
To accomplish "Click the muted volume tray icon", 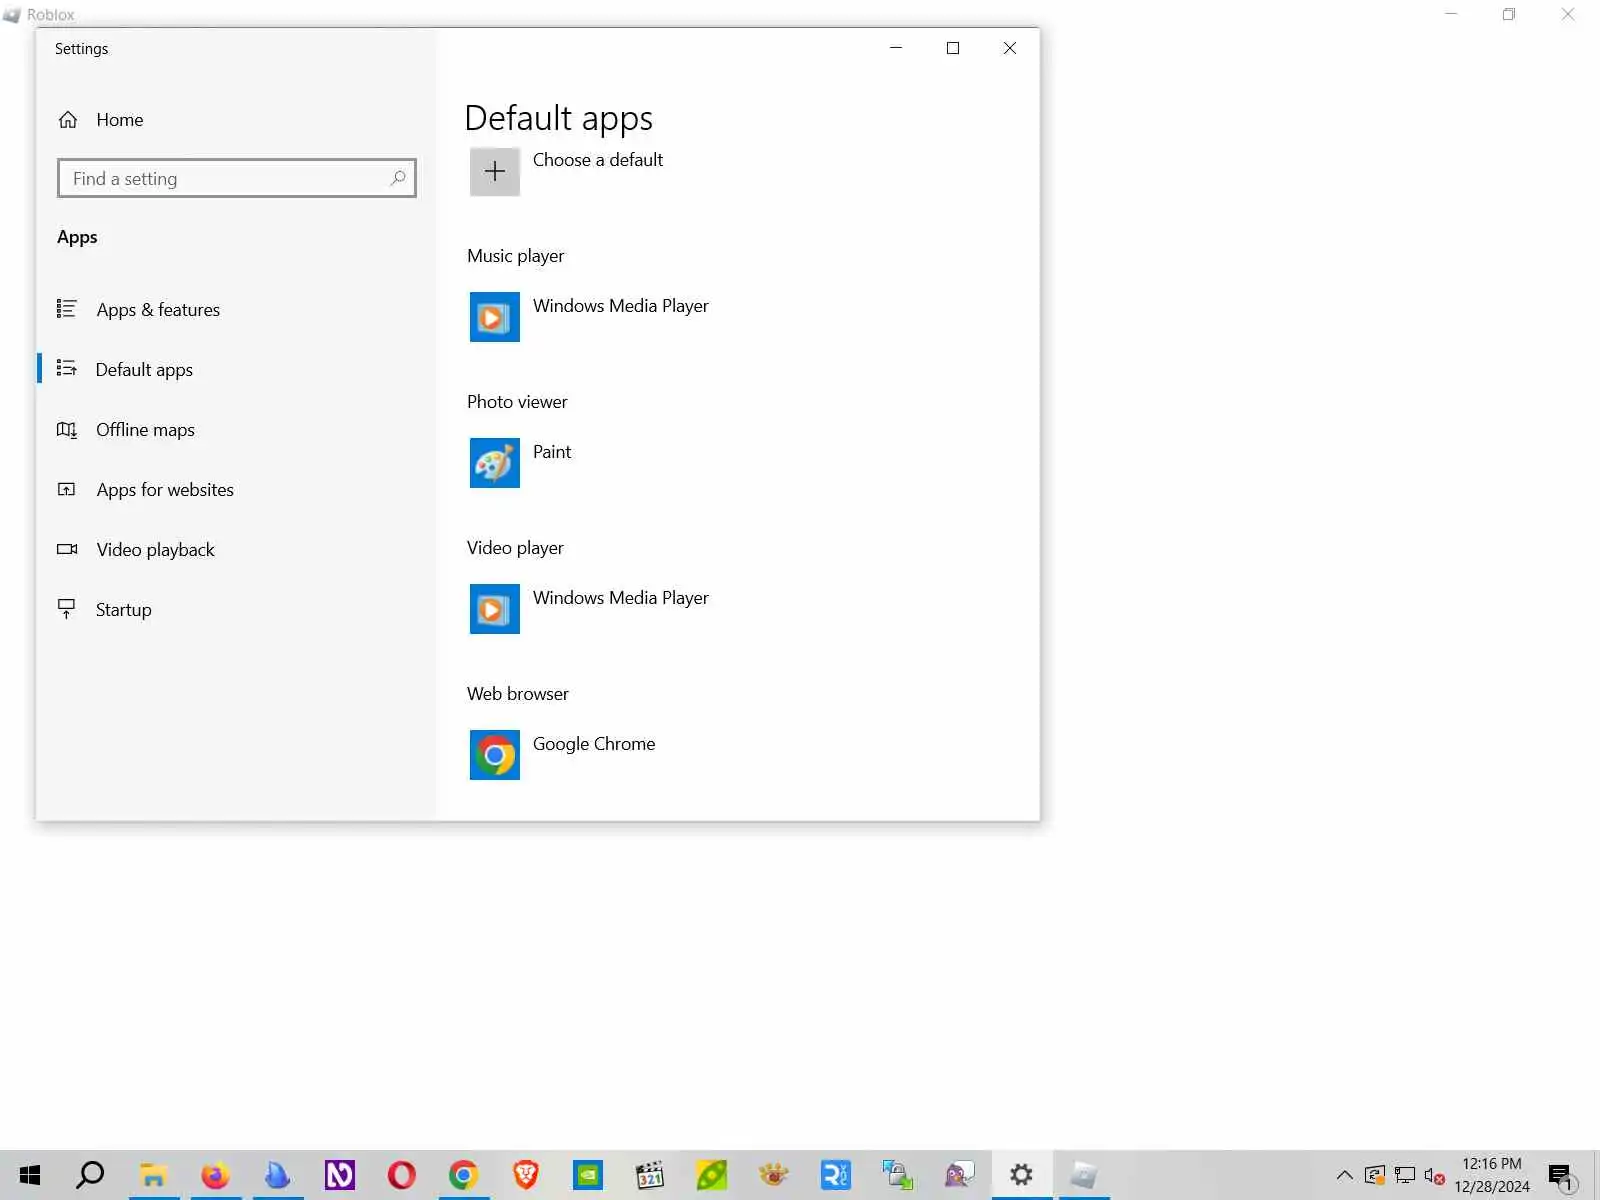I will tap(1435, 1175).
